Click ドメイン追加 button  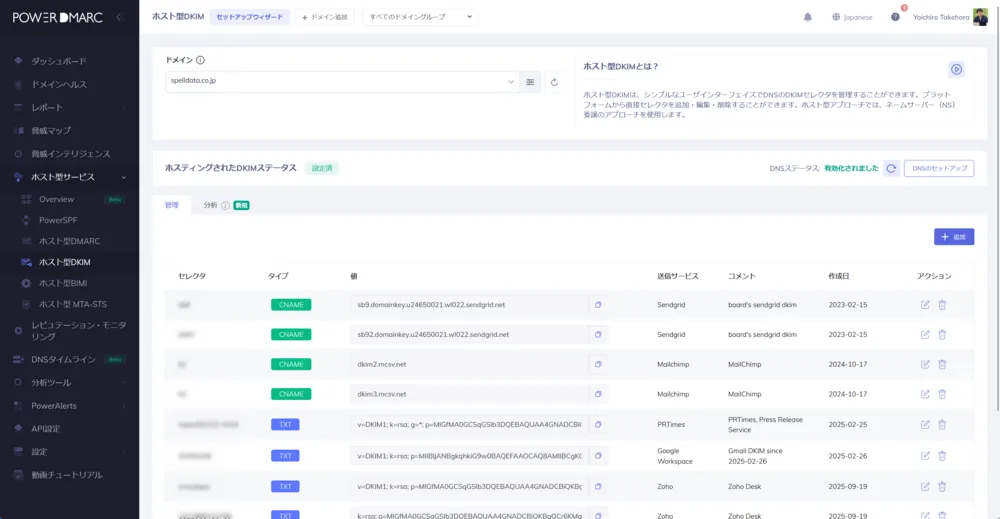tap(325, 17)
